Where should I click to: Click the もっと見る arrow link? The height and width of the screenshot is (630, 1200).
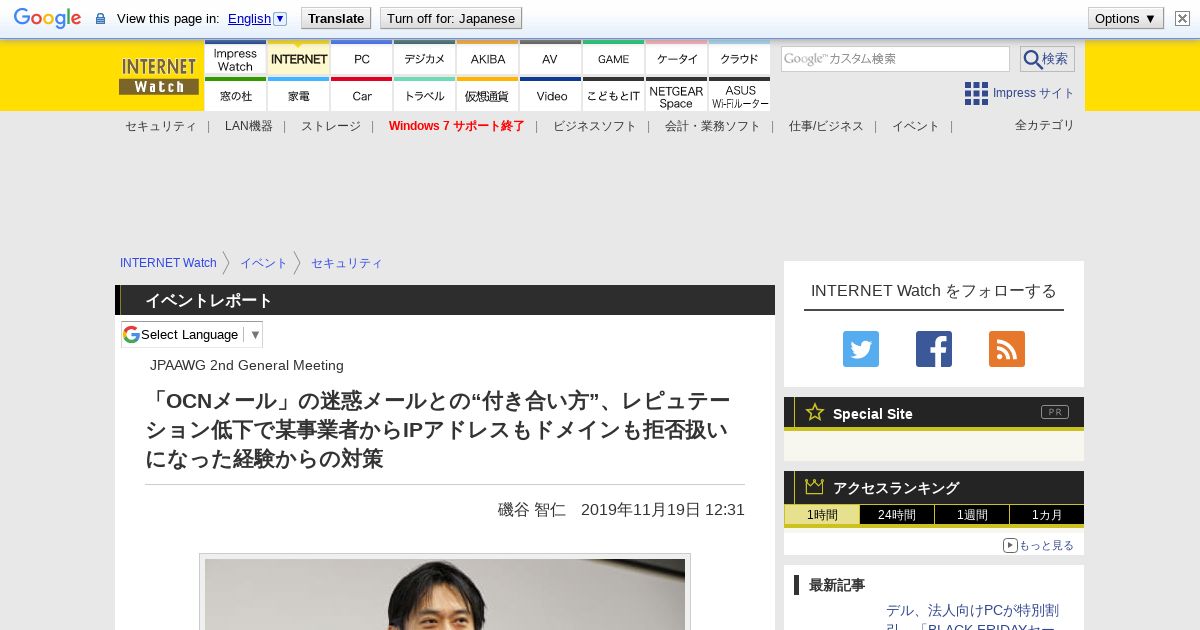point(1039,545)
